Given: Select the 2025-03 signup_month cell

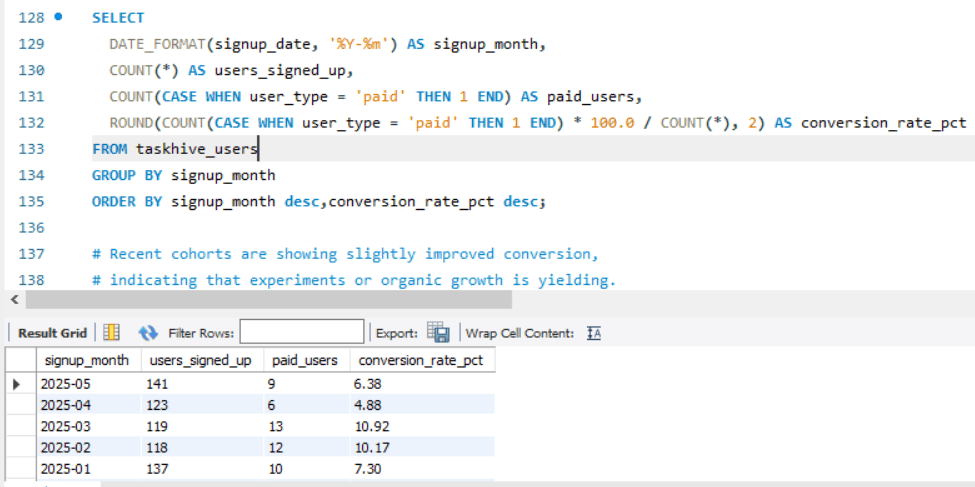Looking at the screenshot, I should [88, 426].
